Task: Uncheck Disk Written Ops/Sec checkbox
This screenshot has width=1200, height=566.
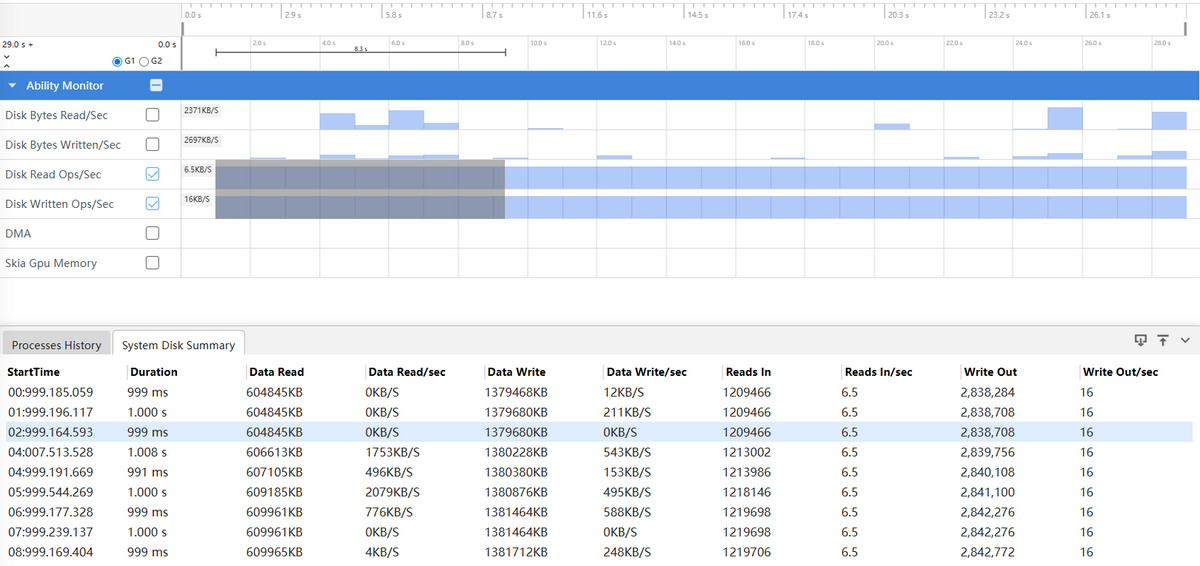Action: pos(152,204)
